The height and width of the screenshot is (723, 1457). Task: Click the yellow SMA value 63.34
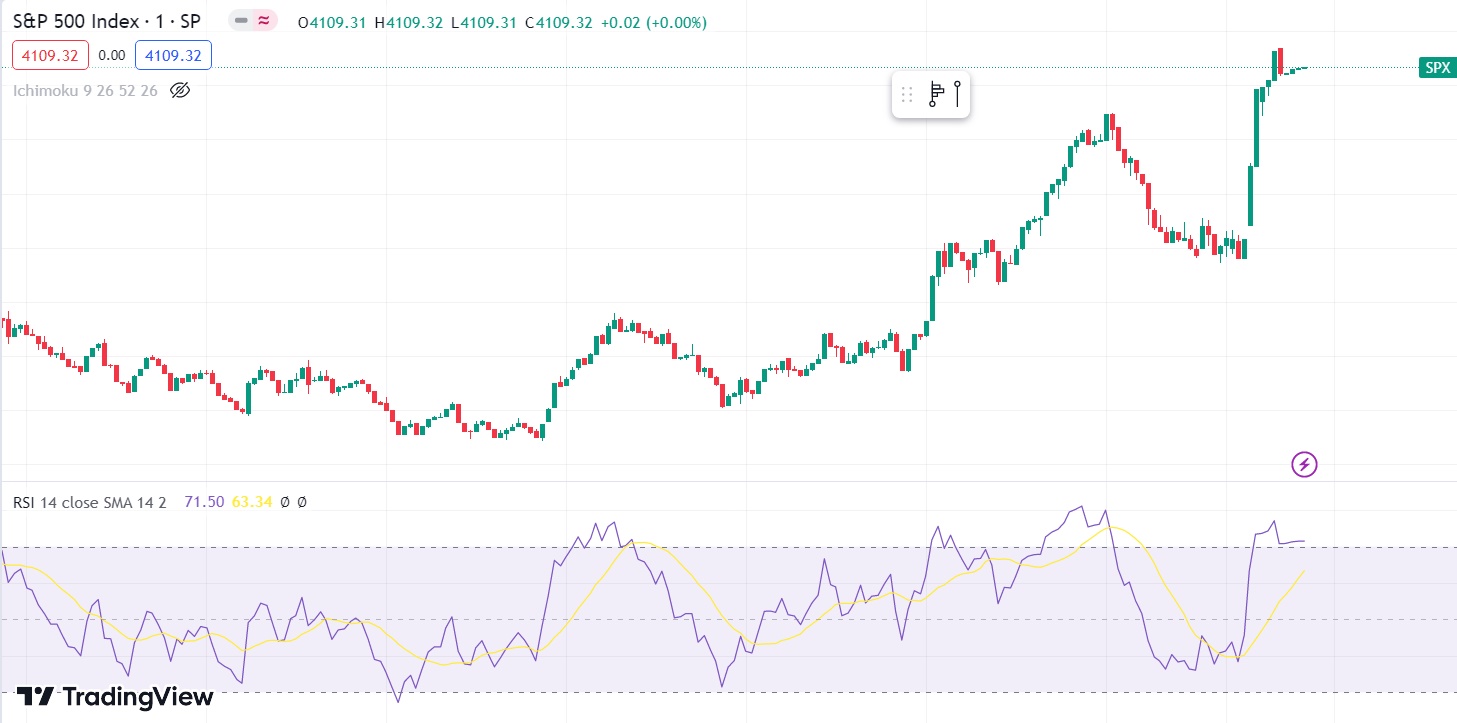252,502
